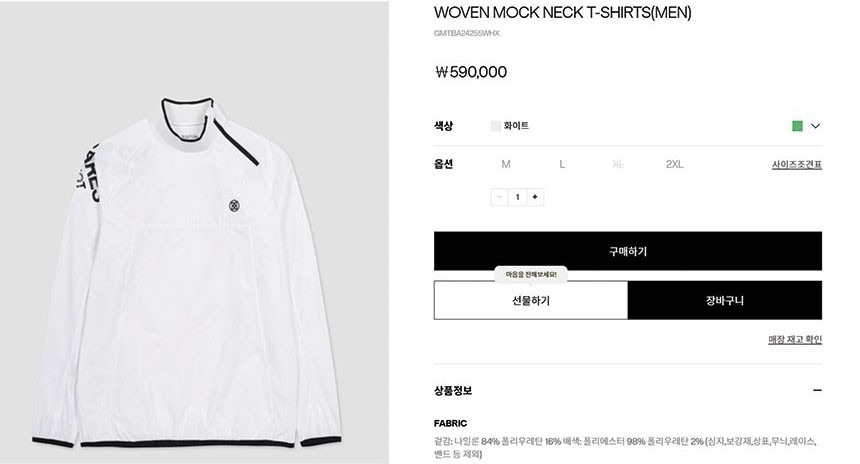Click the quantity input field showing 1
The height and width of the screenshot is (464, 860).
coord(517,197)
